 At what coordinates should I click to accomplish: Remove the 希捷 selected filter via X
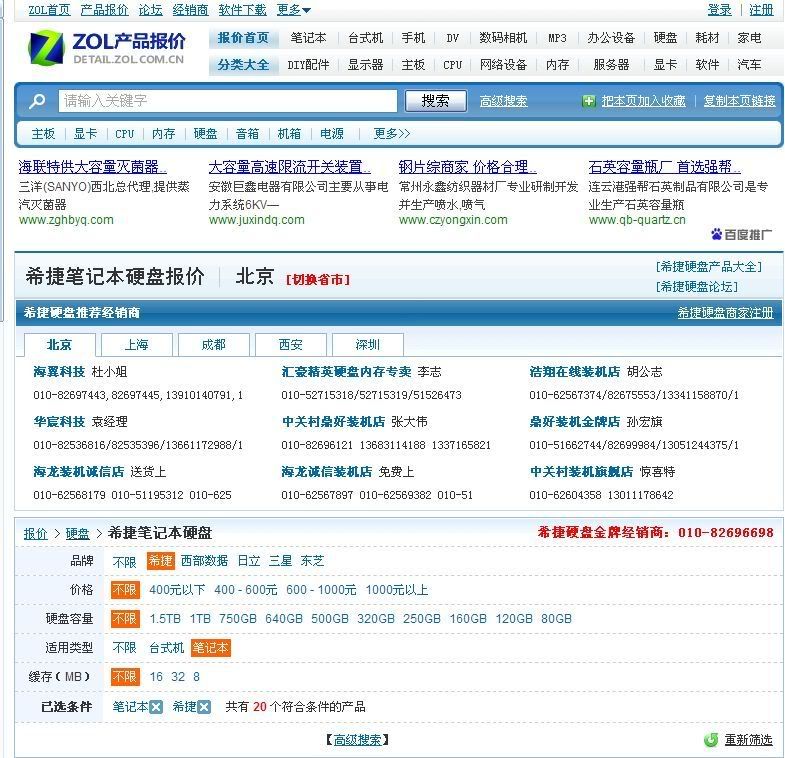click(x=204, y=707)
